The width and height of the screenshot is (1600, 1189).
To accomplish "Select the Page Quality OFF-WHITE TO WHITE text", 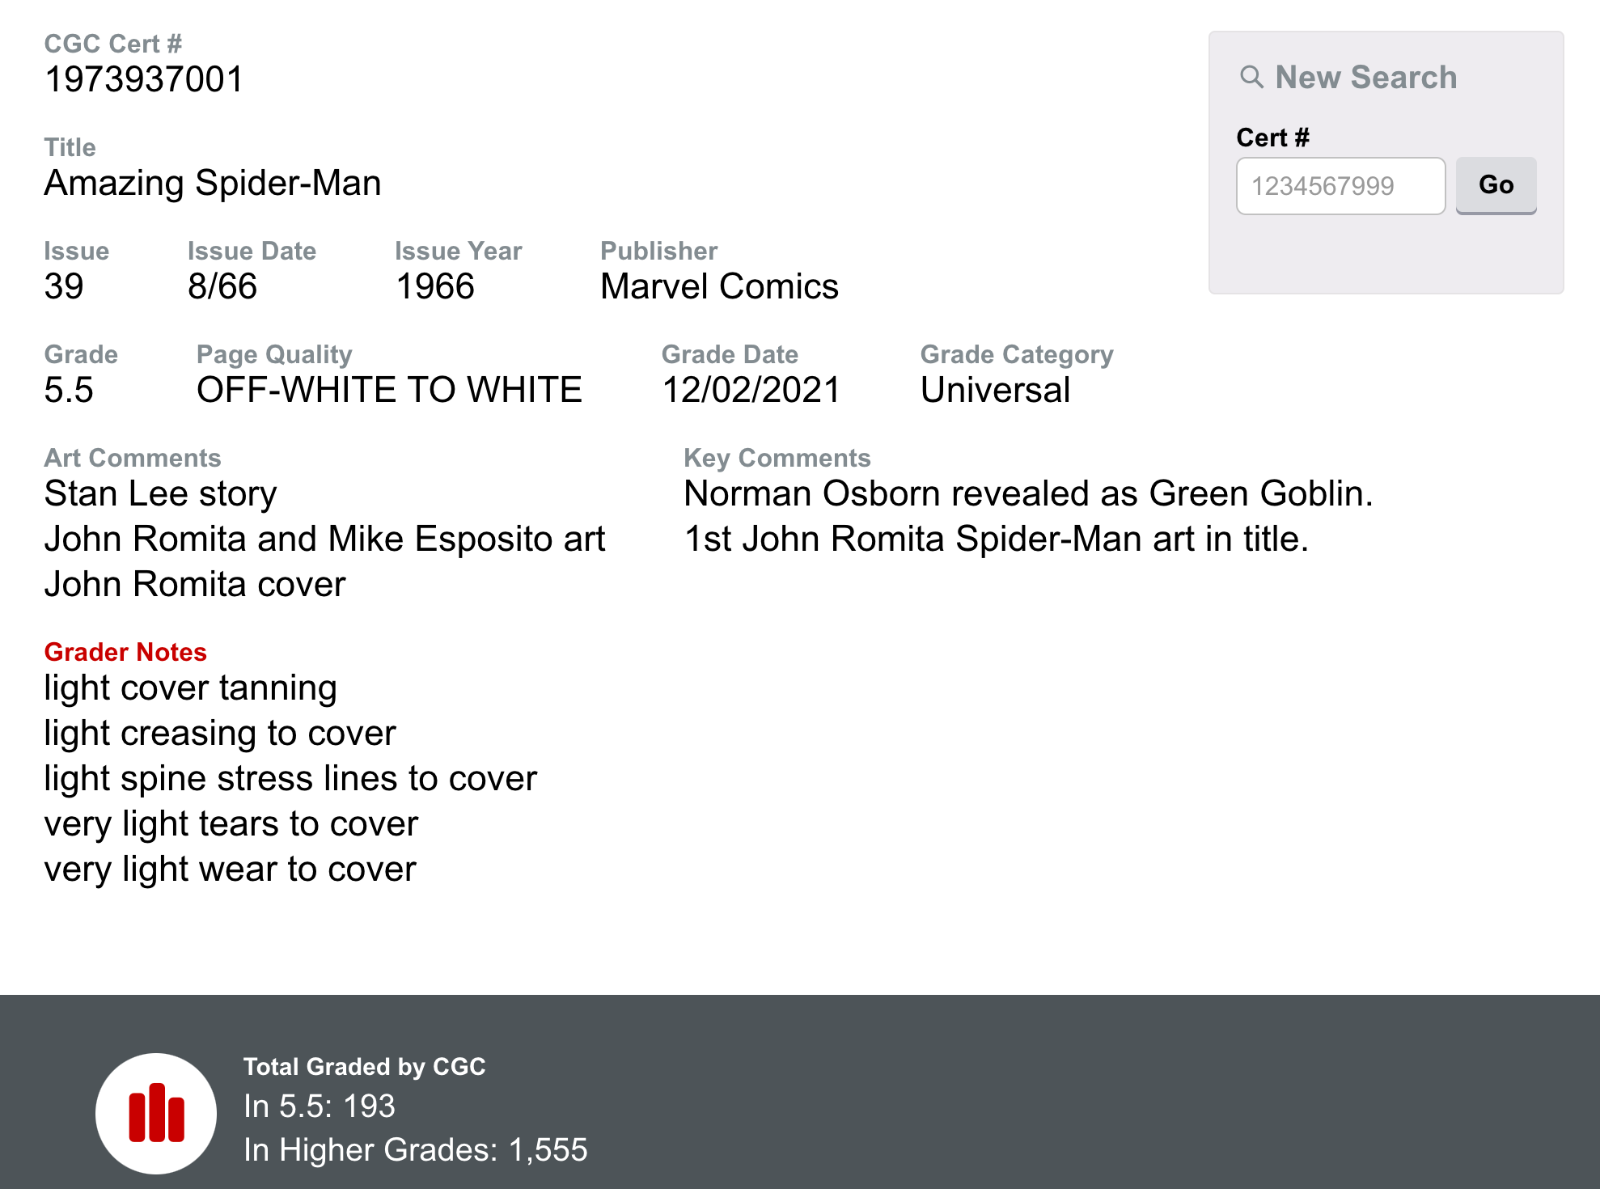I will pos(389,390).
